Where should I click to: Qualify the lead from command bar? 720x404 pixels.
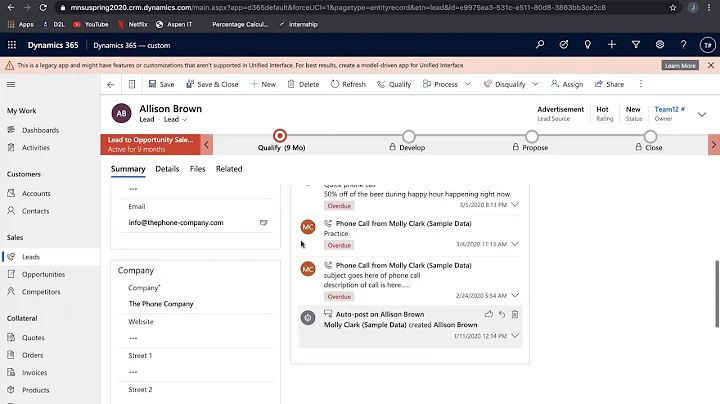[x=394, y=84]
